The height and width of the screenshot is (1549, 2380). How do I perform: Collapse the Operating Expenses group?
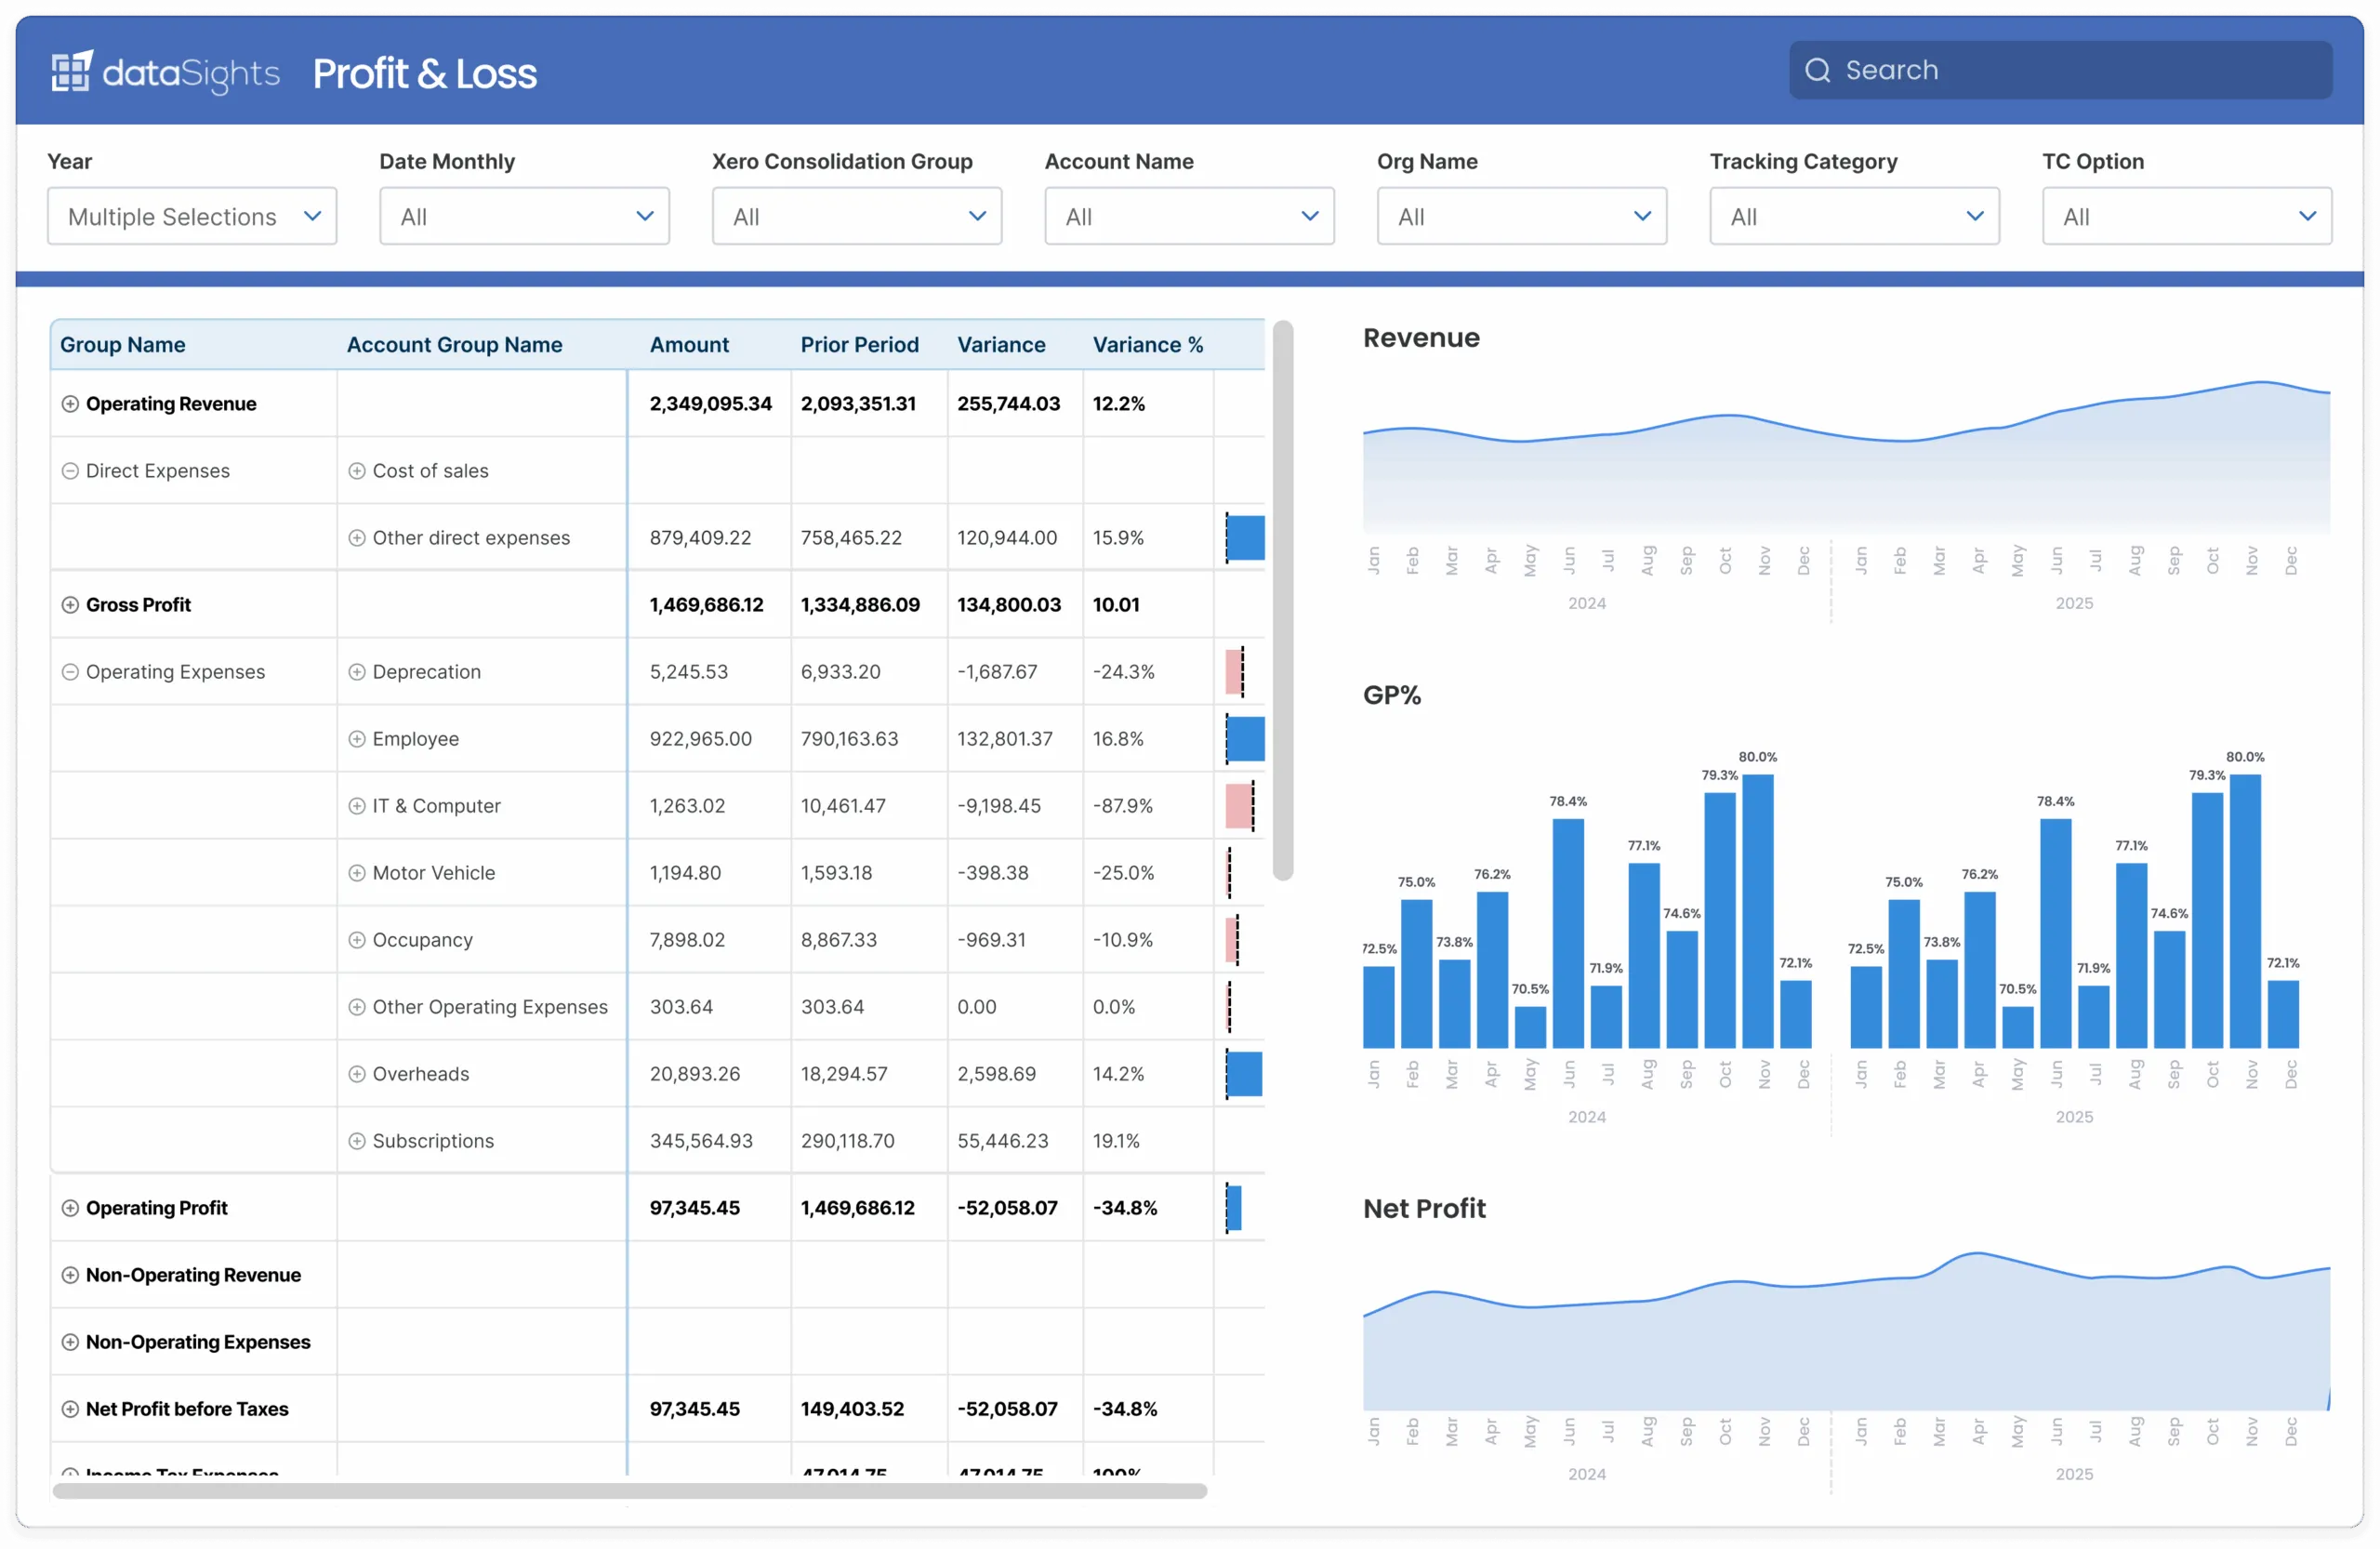coord(70,672)
